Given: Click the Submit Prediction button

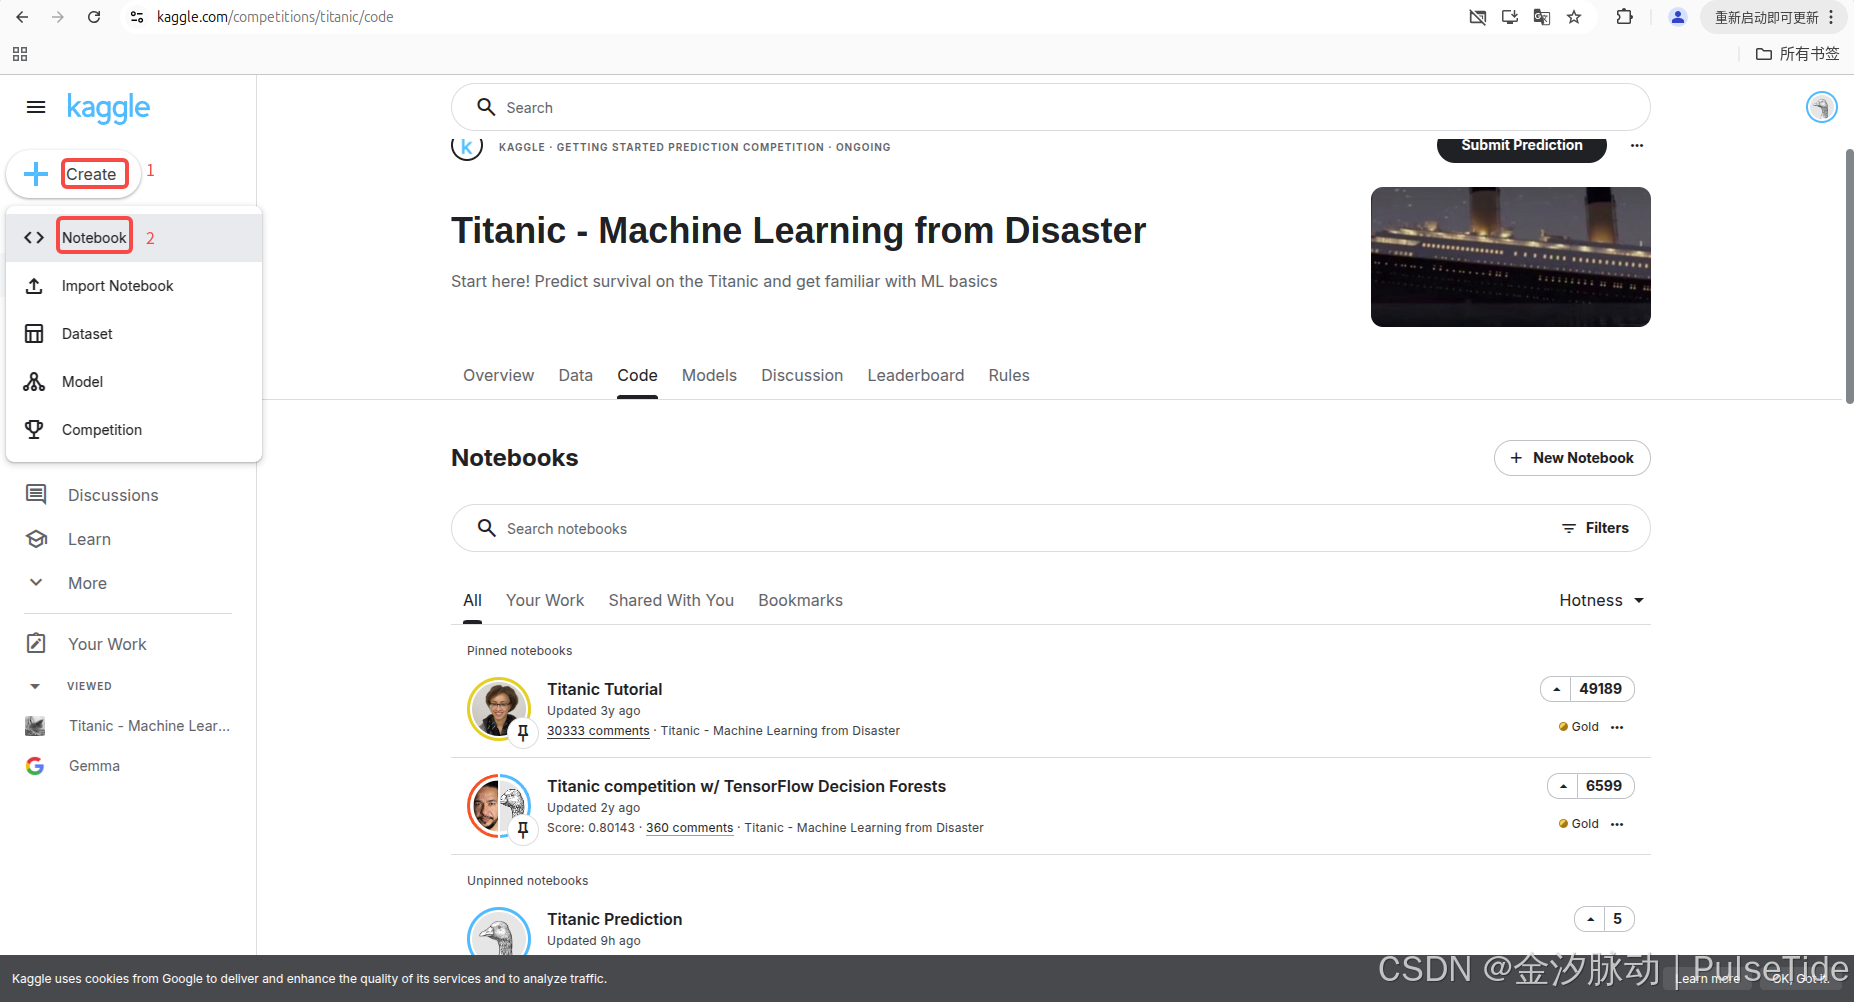Looking at the screenshot, I should pyautogui.click(x=1522, y=146).
